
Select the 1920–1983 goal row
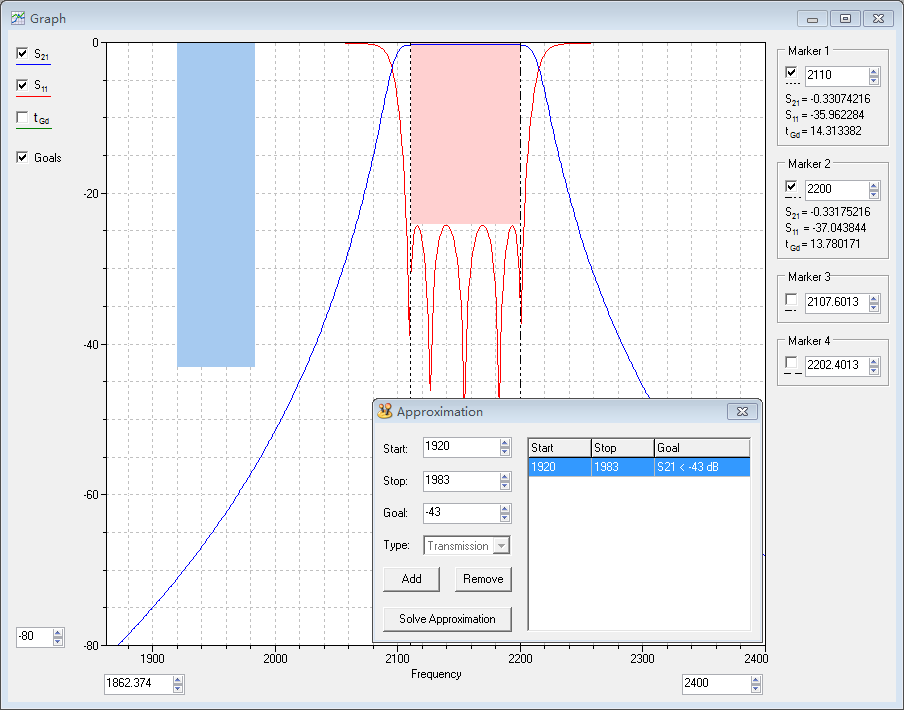(x=638, y=467)
